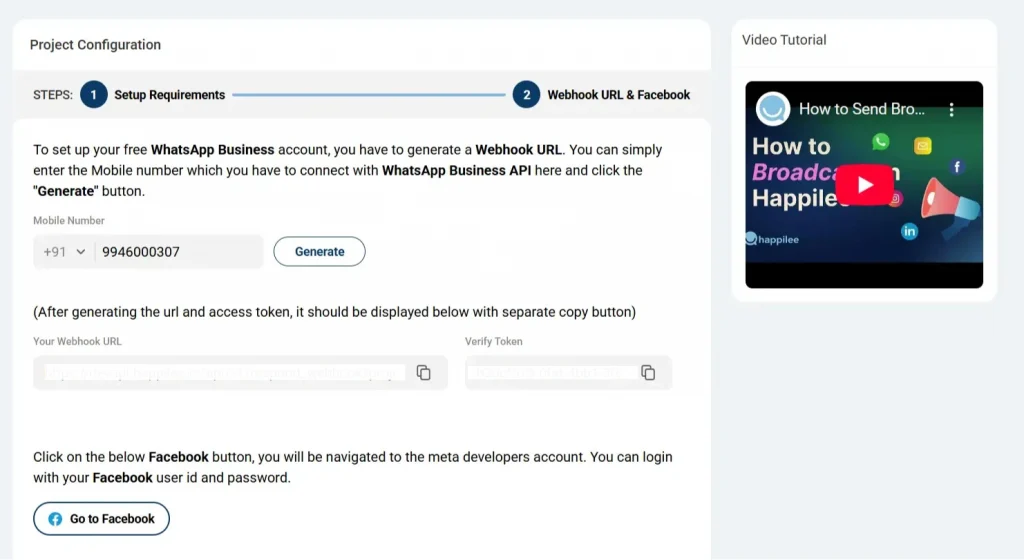The height and width of the screenshot is (560, 1024).
Task: Focus the Mobile Number input field
Action: coord(180,252)
